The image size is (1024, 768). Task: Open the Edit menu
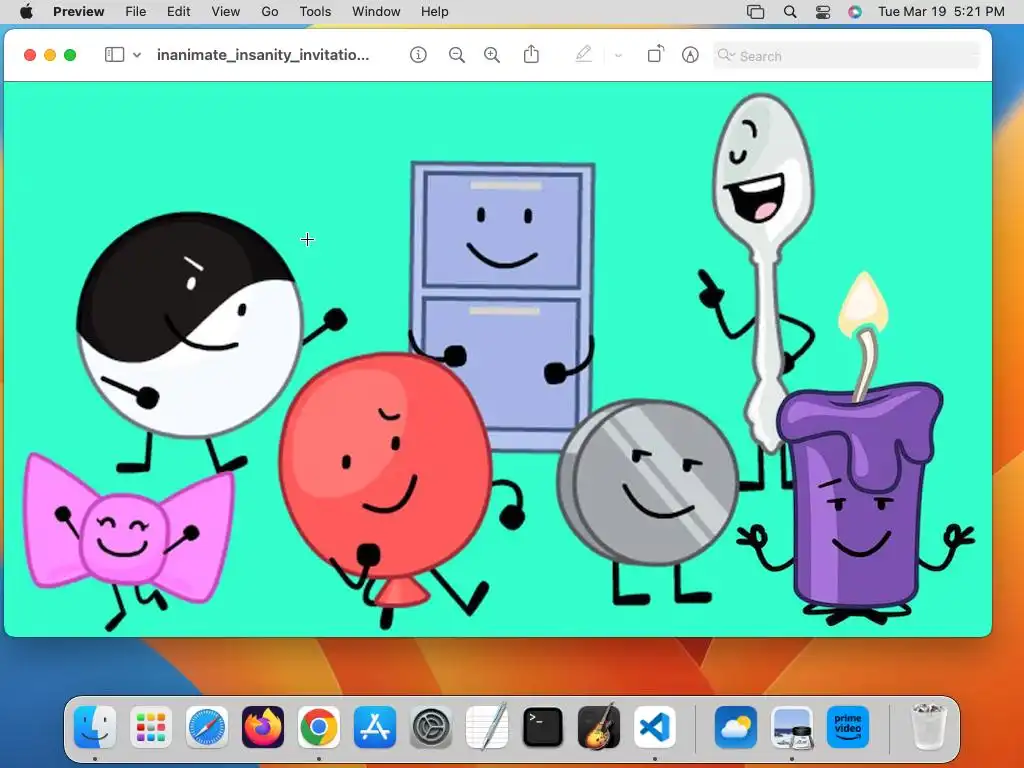(178, 12)
